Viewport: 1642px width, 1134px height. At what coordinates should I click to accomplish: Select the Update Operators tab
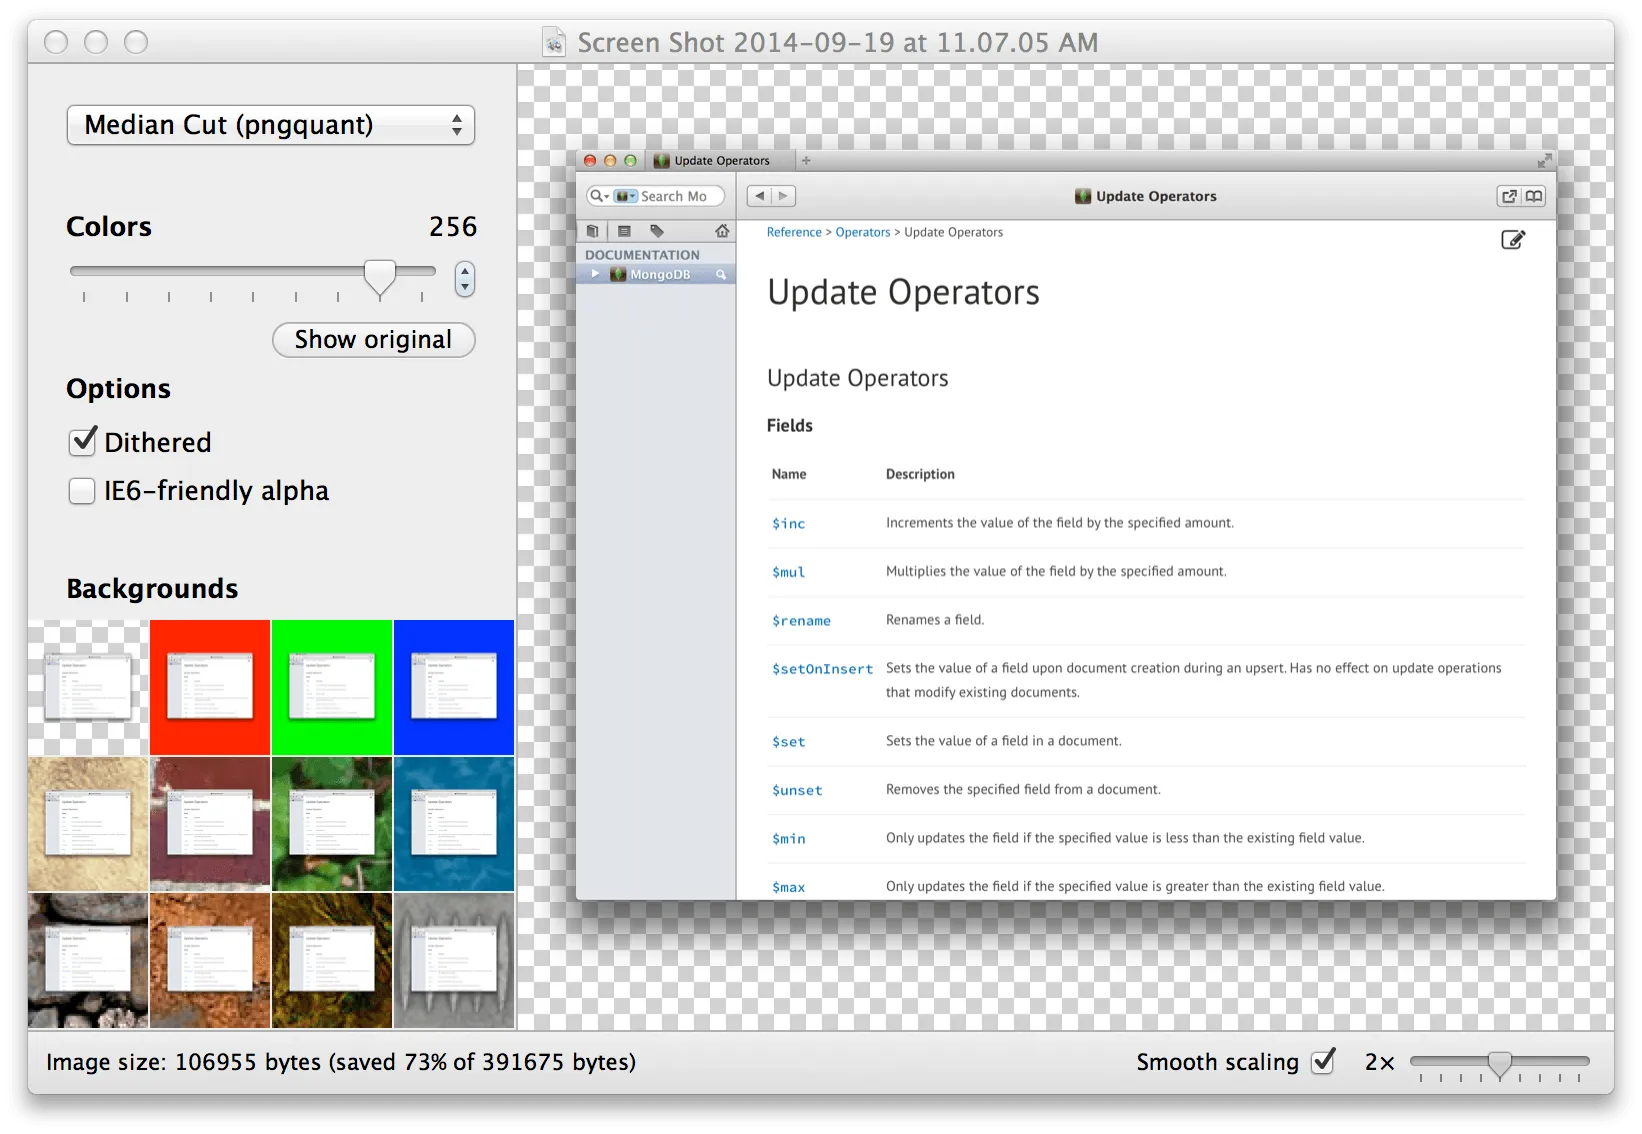click(720, 160)
